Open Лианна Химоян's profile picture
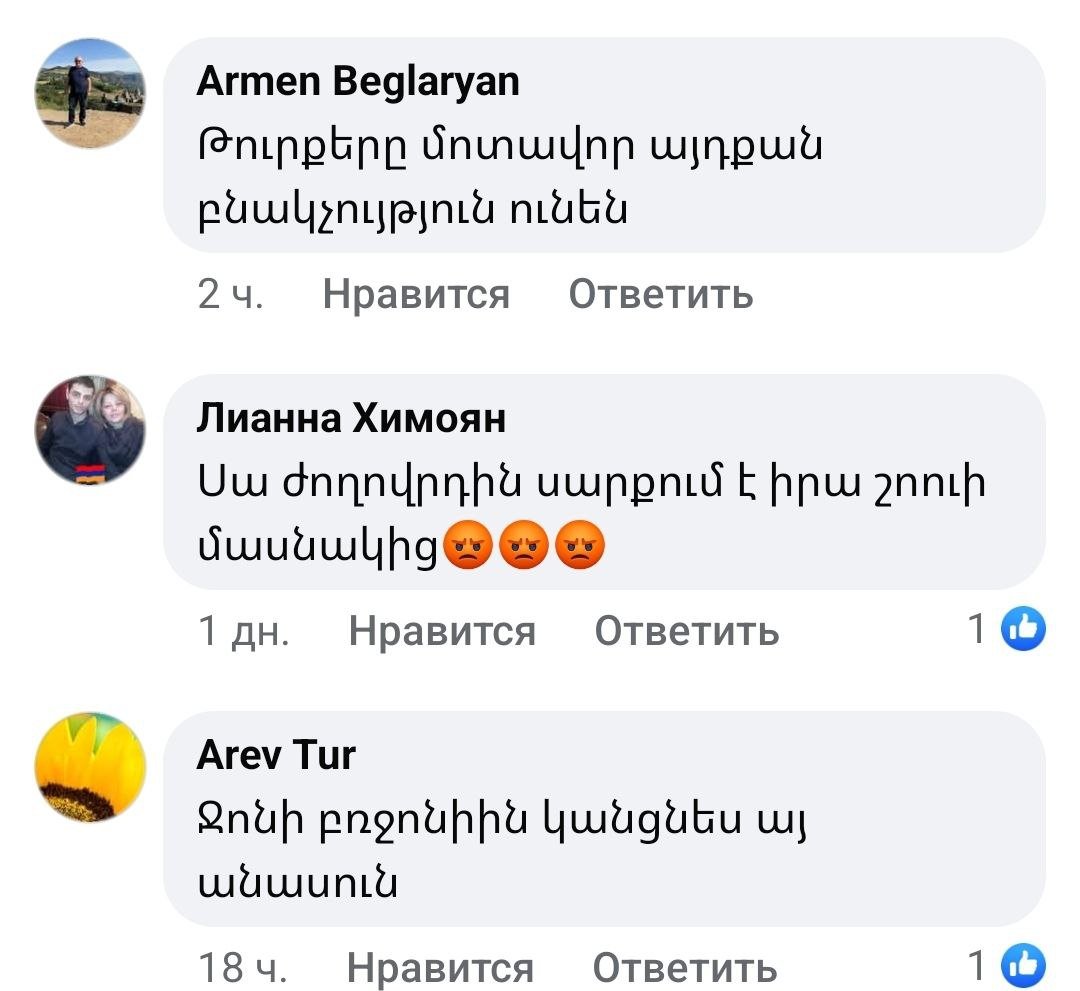1080x991 pixels. 90,430
